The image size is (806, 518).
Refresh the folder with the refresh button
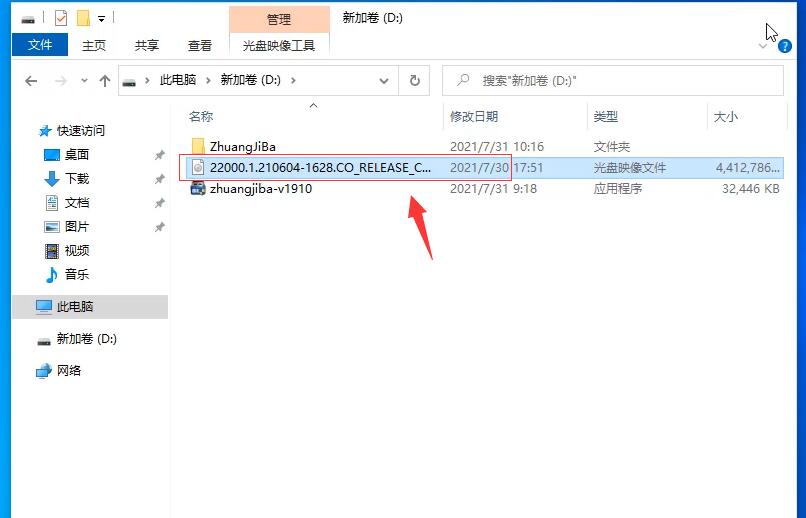coord(414,81)
